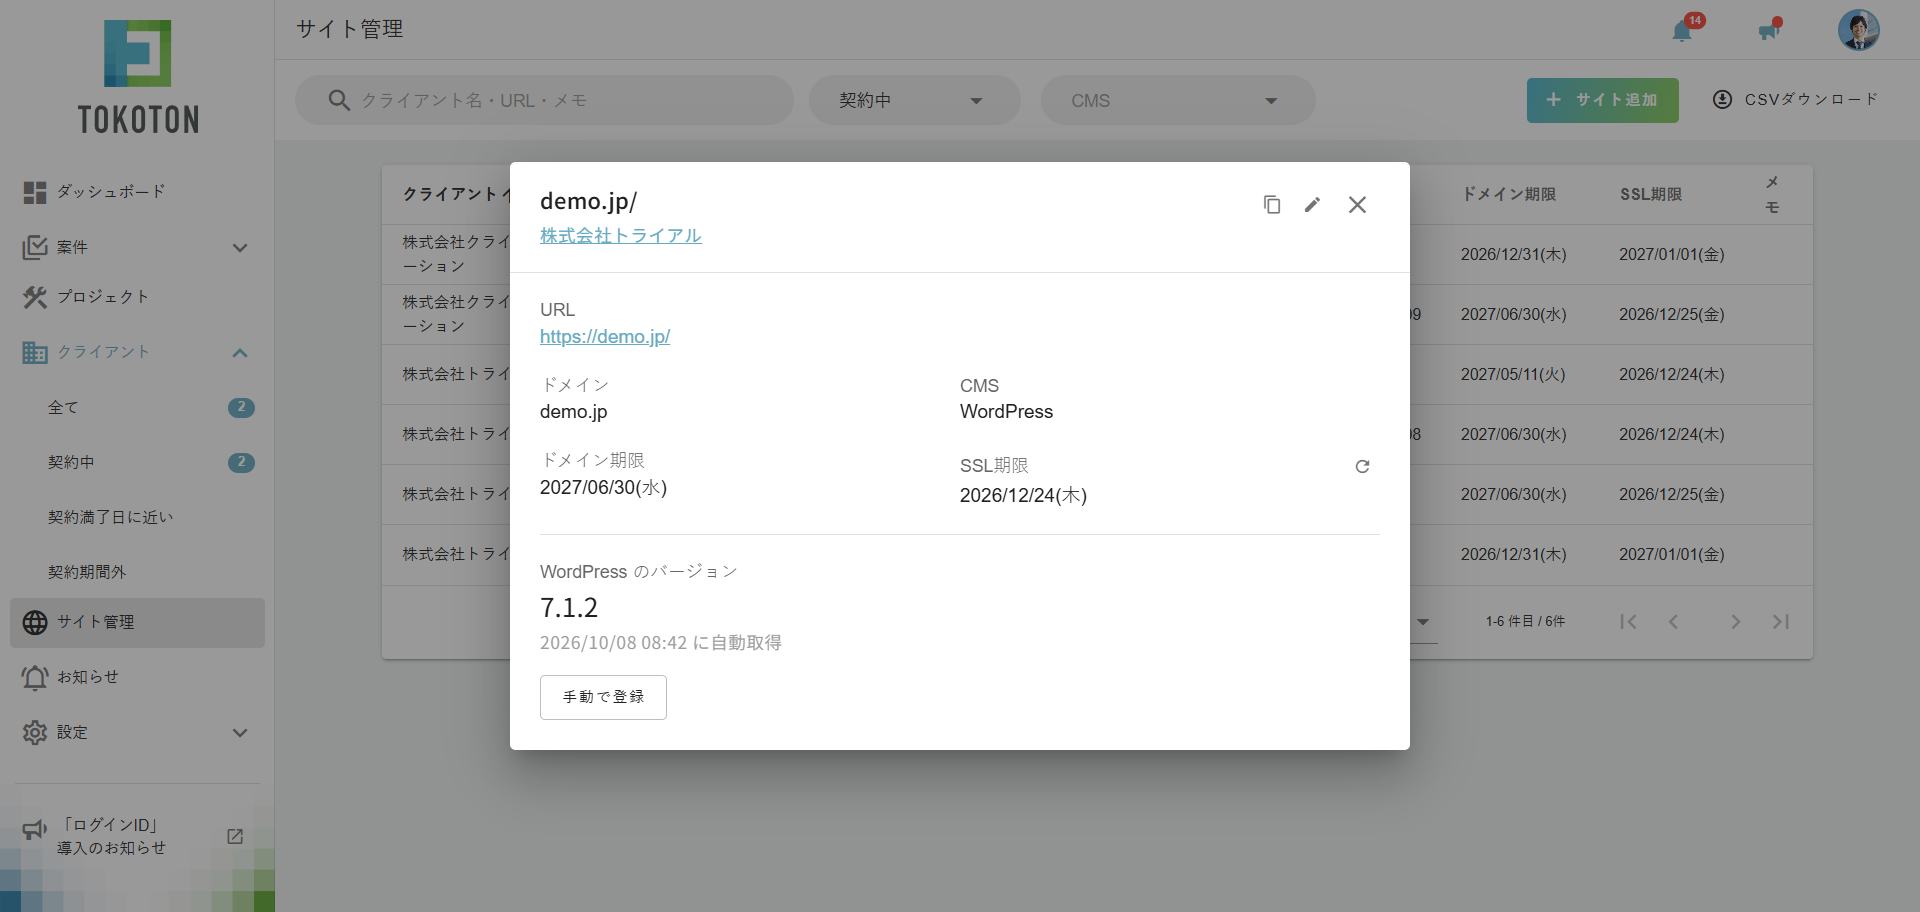This screenshot has height=912, width=1920.
Task: Click the サイト追加 button
Action: [x=1602, y=100]
